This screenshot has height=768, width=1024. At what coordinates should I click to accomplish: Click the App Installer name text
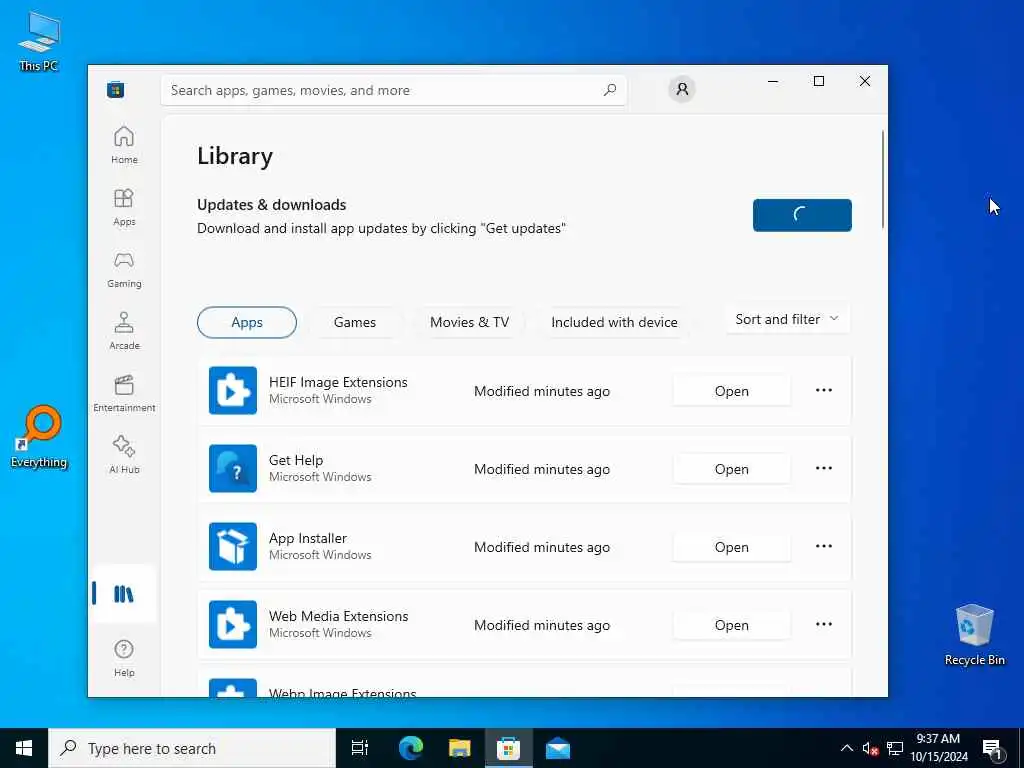[x=308, y=538]
